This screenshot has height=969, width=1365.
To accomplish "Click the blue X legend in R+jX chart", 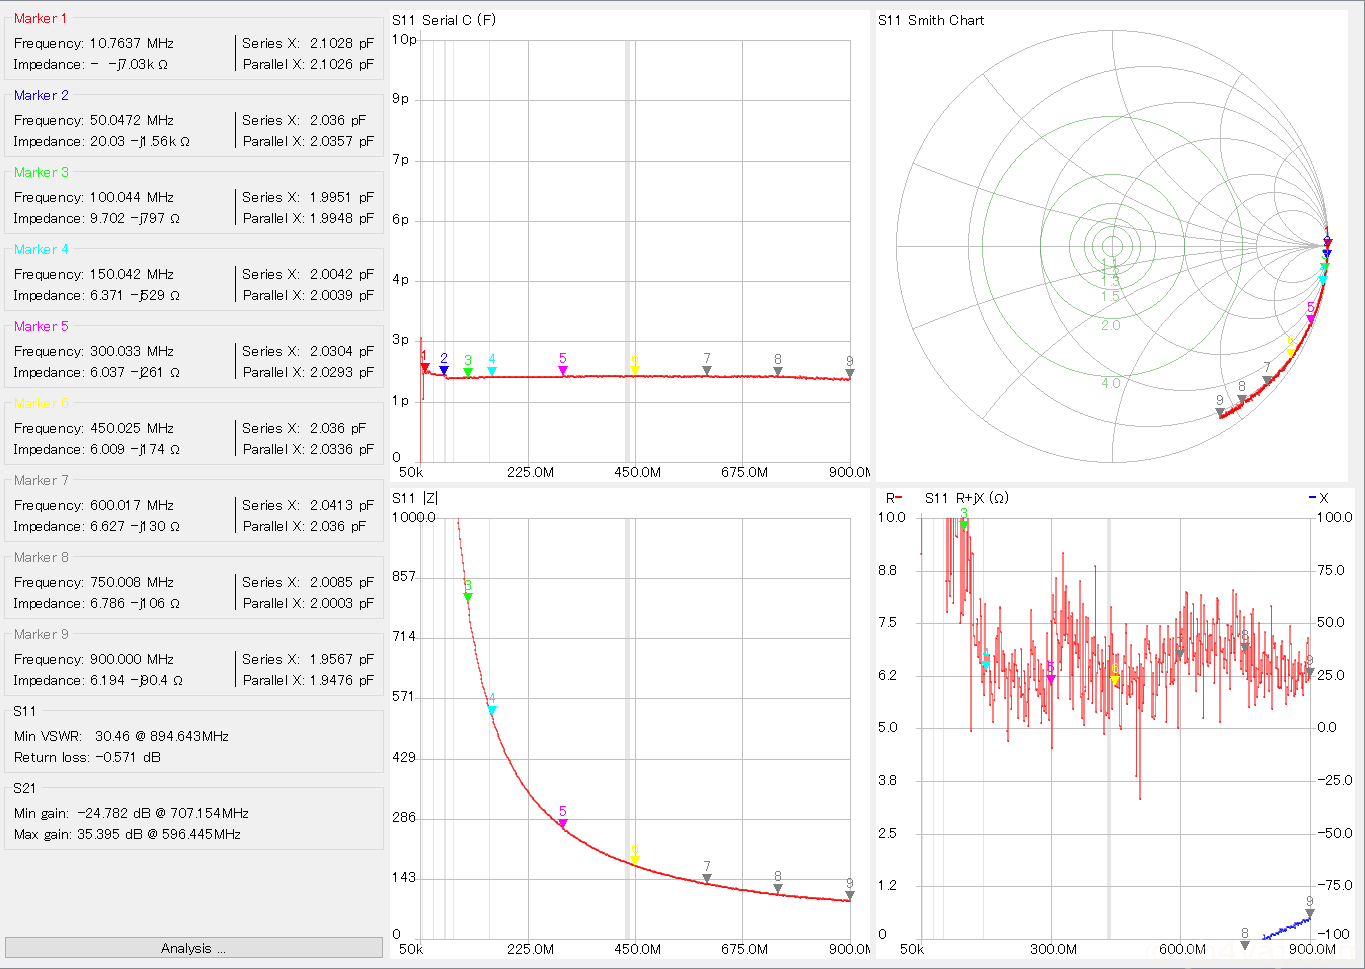I will 1318,497.
